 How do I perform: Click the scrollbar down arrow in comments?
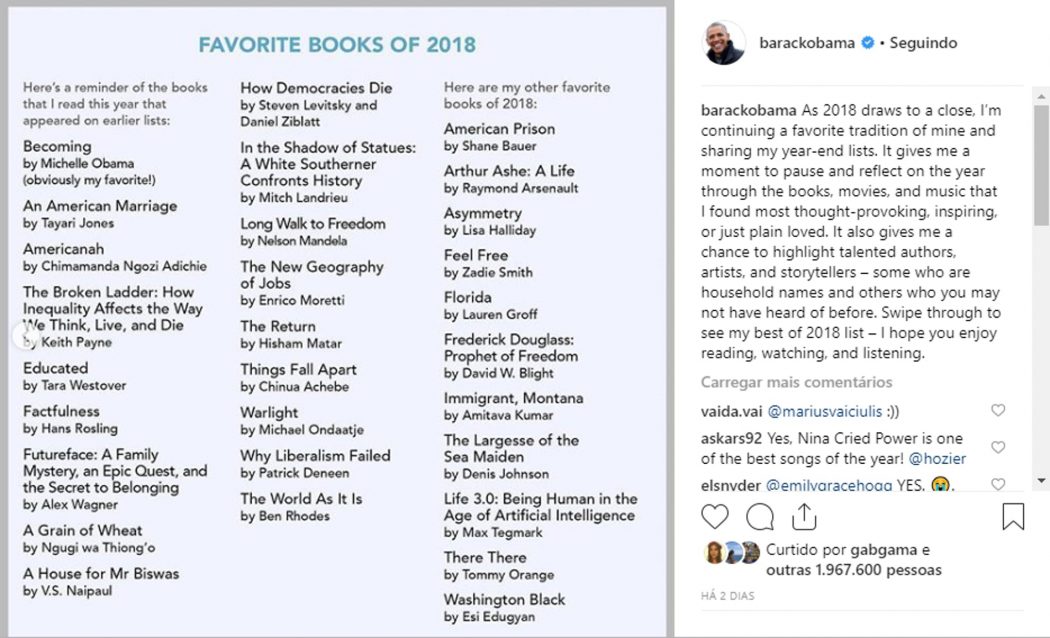[1041, 481]
